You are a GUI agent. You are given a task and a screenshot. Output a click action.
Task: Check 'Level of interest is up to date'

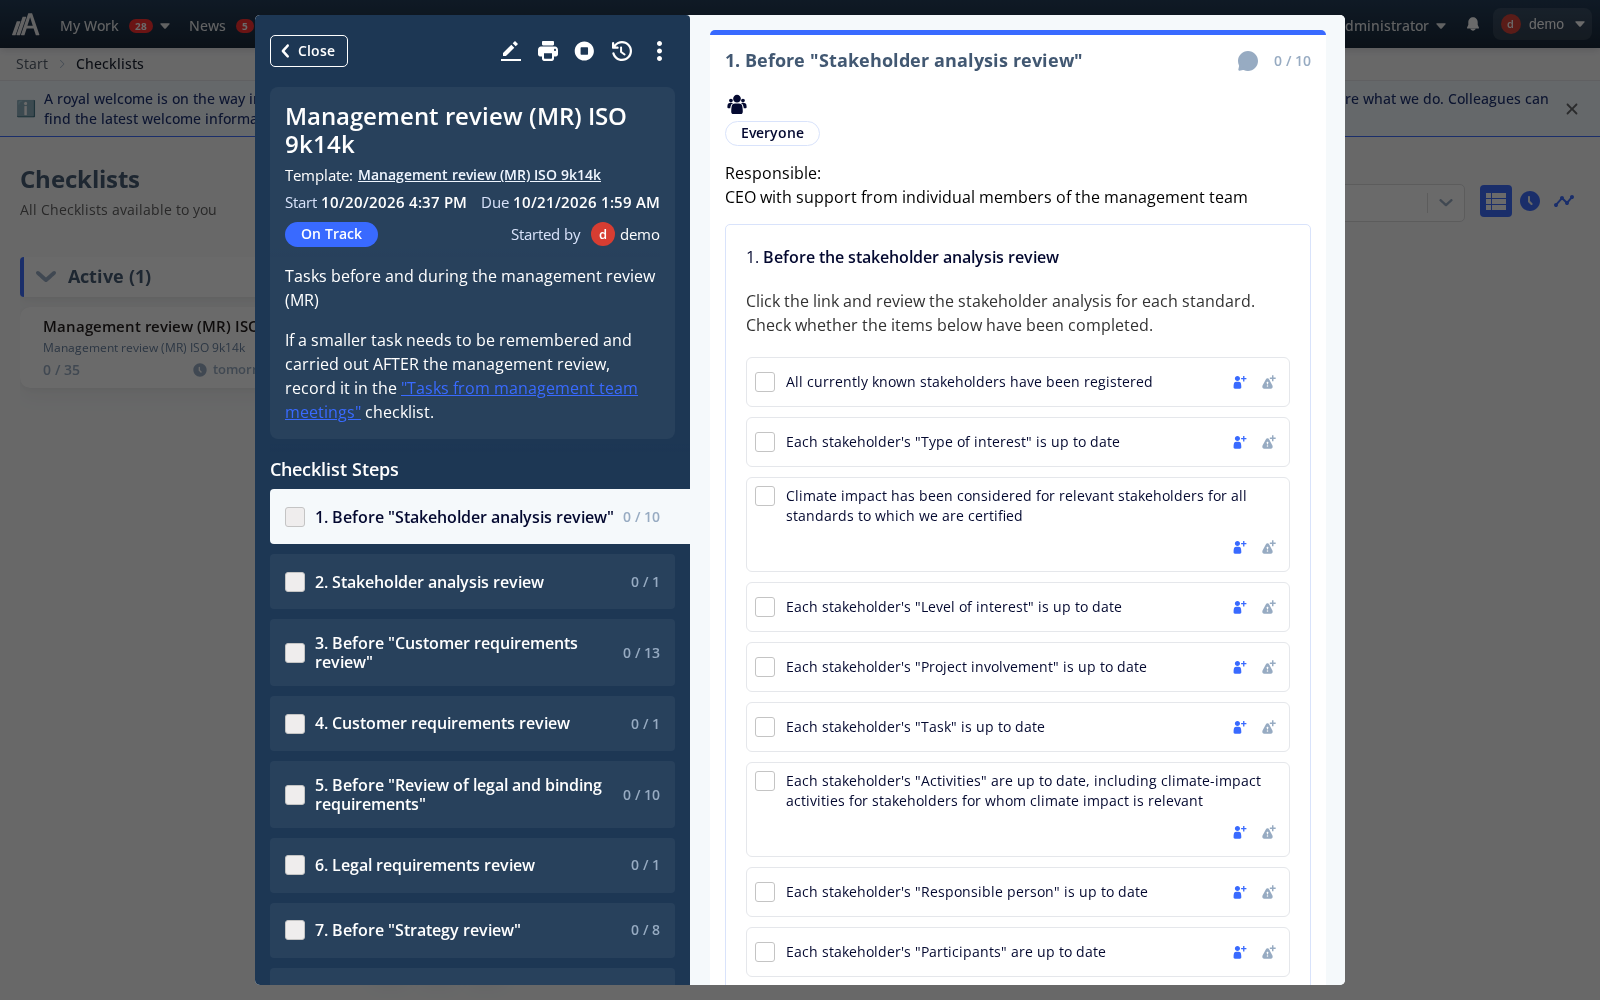pyautogui.click(x=765, y=607)
